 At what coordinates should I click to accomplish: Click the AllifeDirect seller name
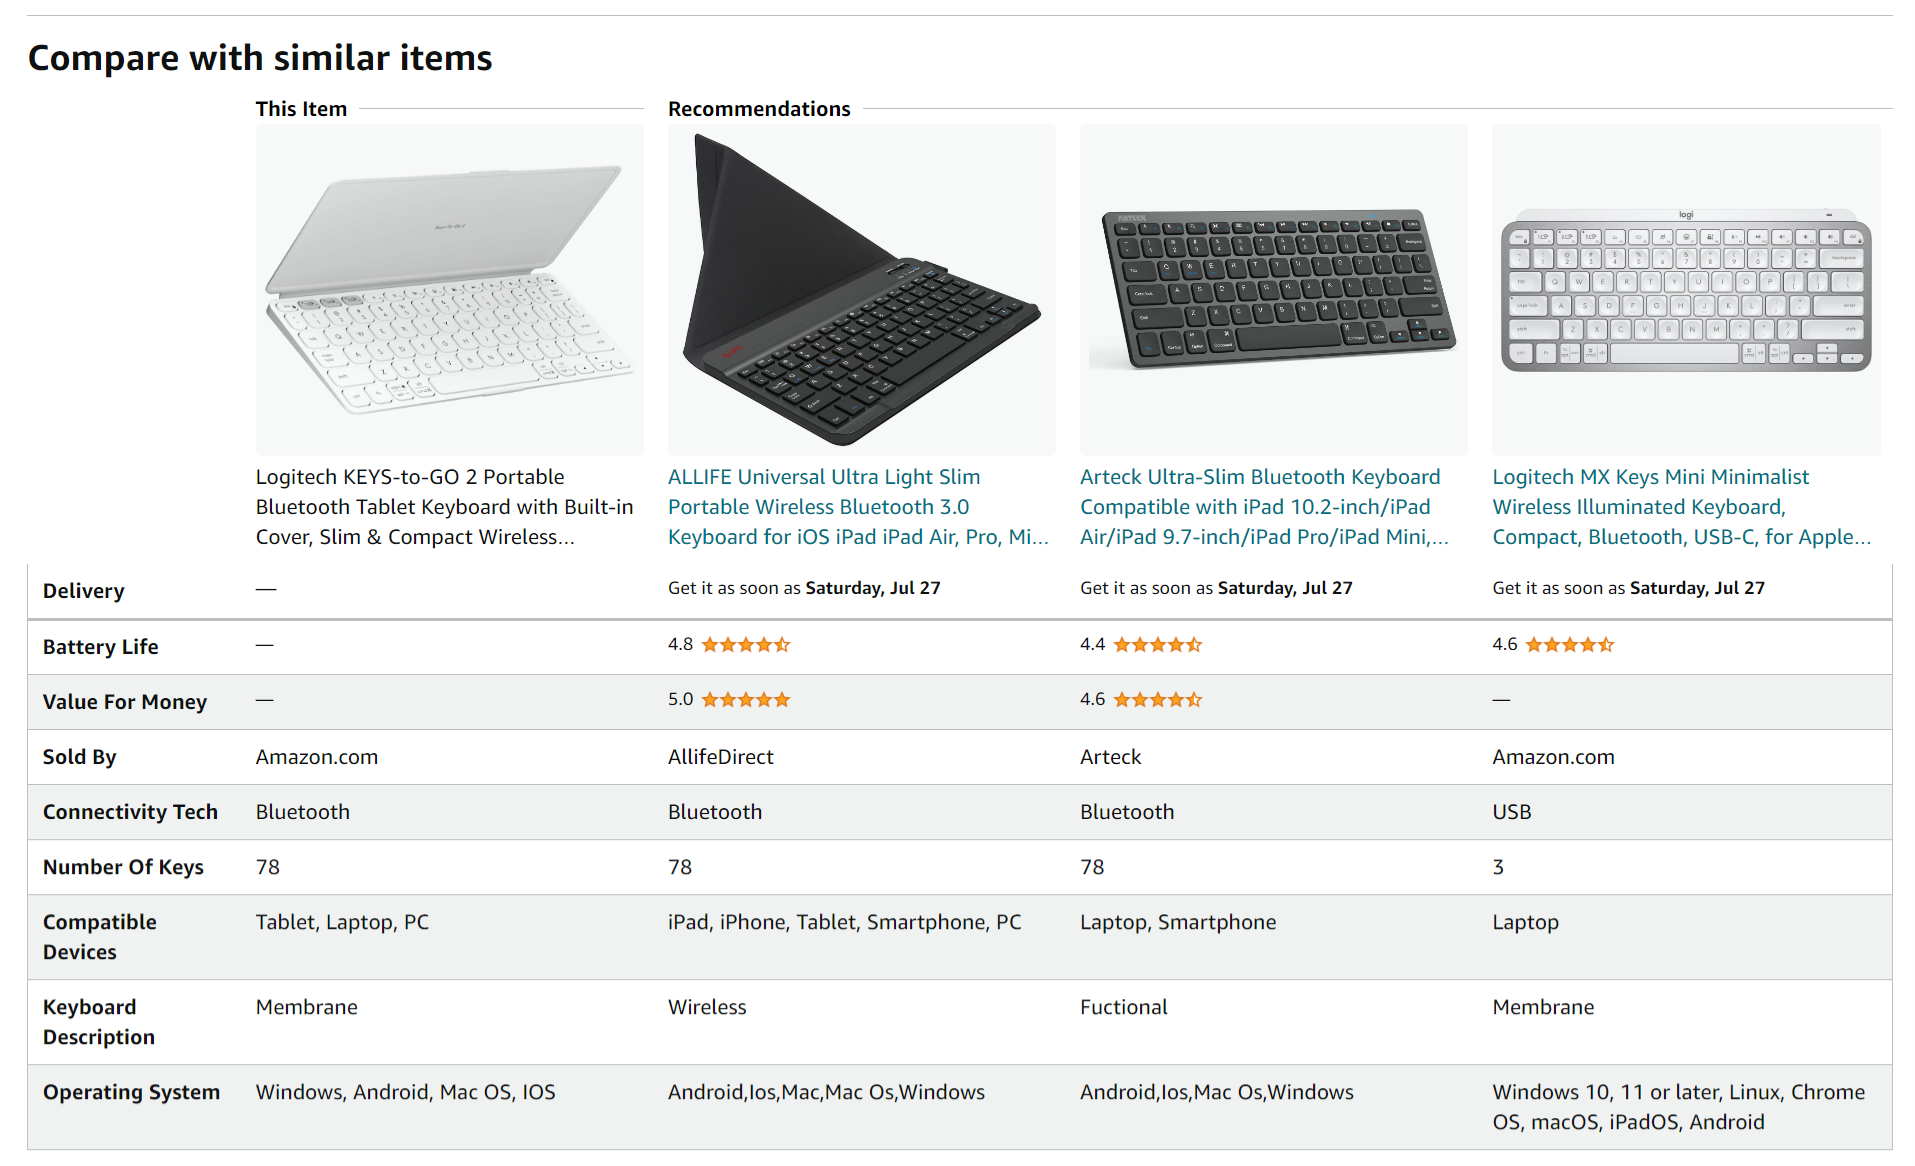point(720,757)
